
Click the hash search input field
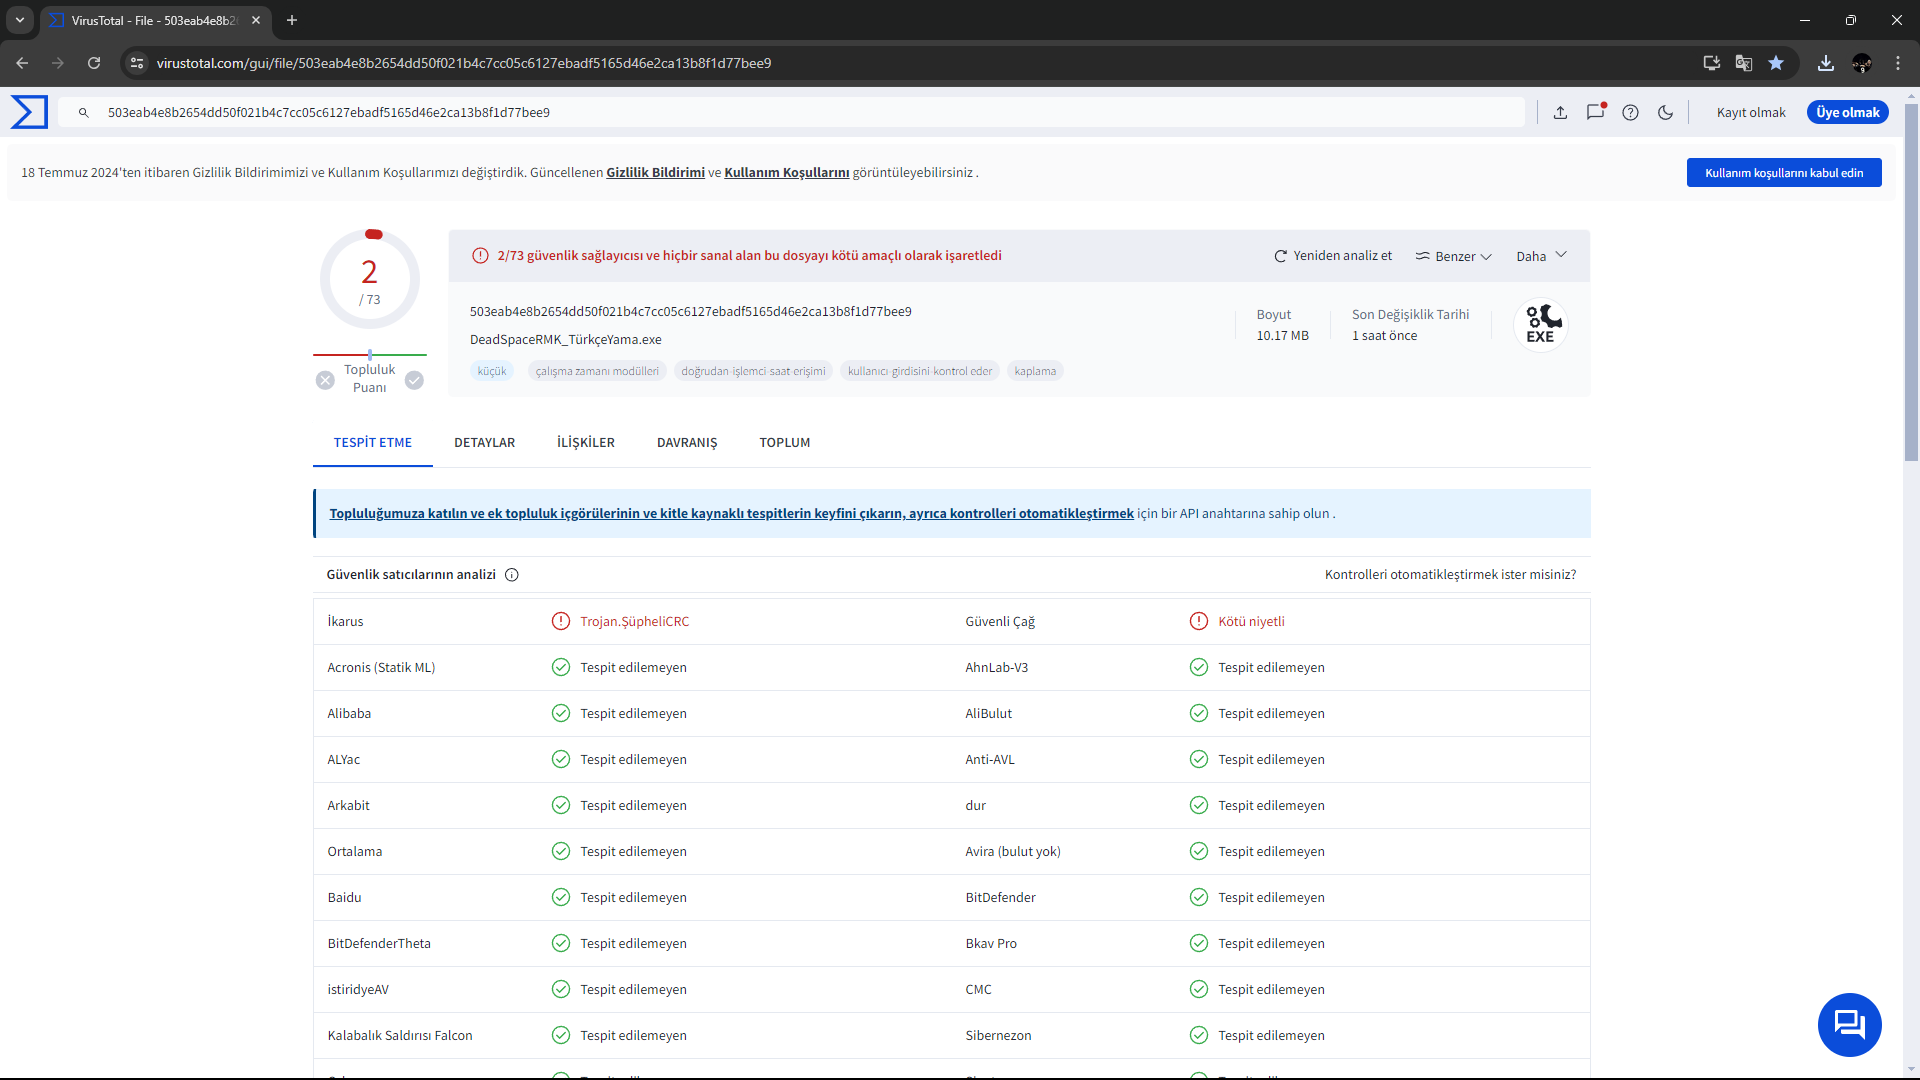pos(800,113)
